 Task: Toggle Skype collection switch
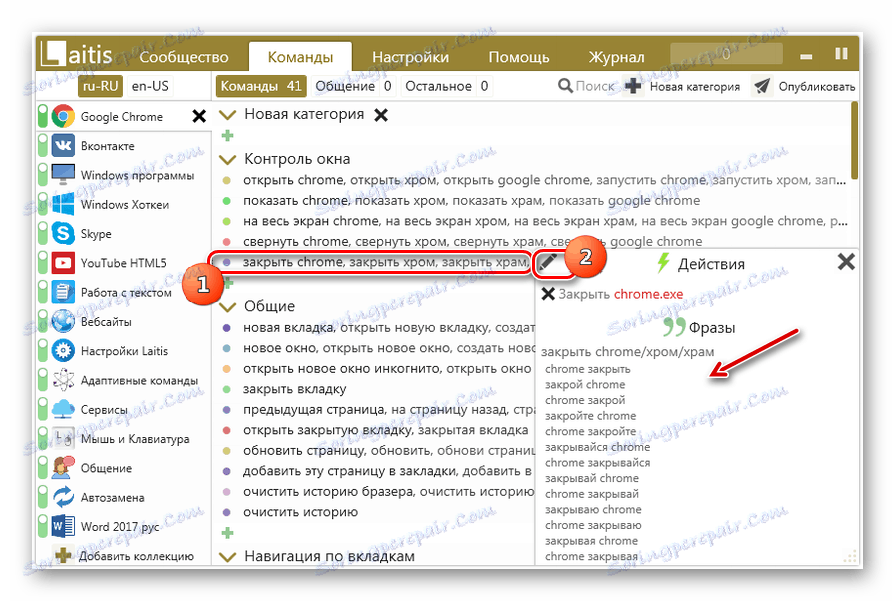(x=43, y=233)
